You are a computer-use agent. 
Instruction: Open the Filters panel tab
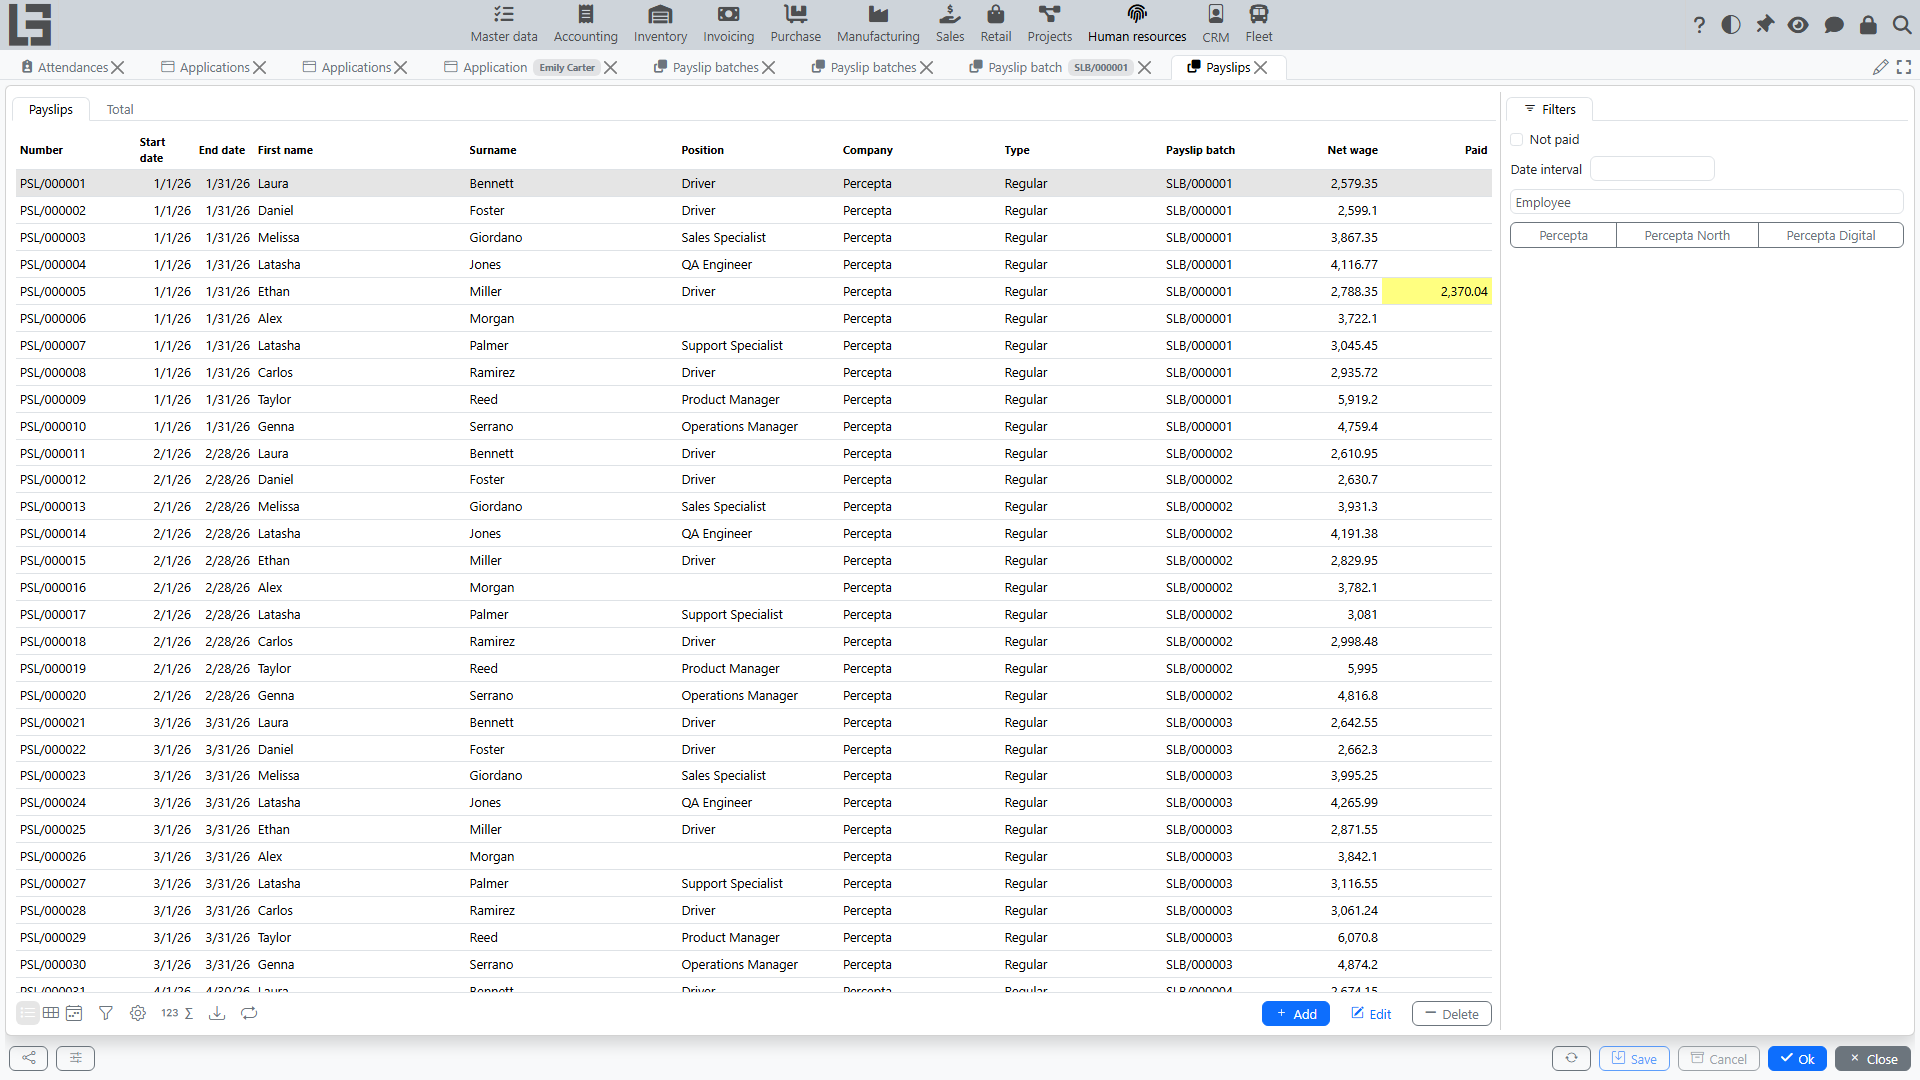[x=1550, y=109]
